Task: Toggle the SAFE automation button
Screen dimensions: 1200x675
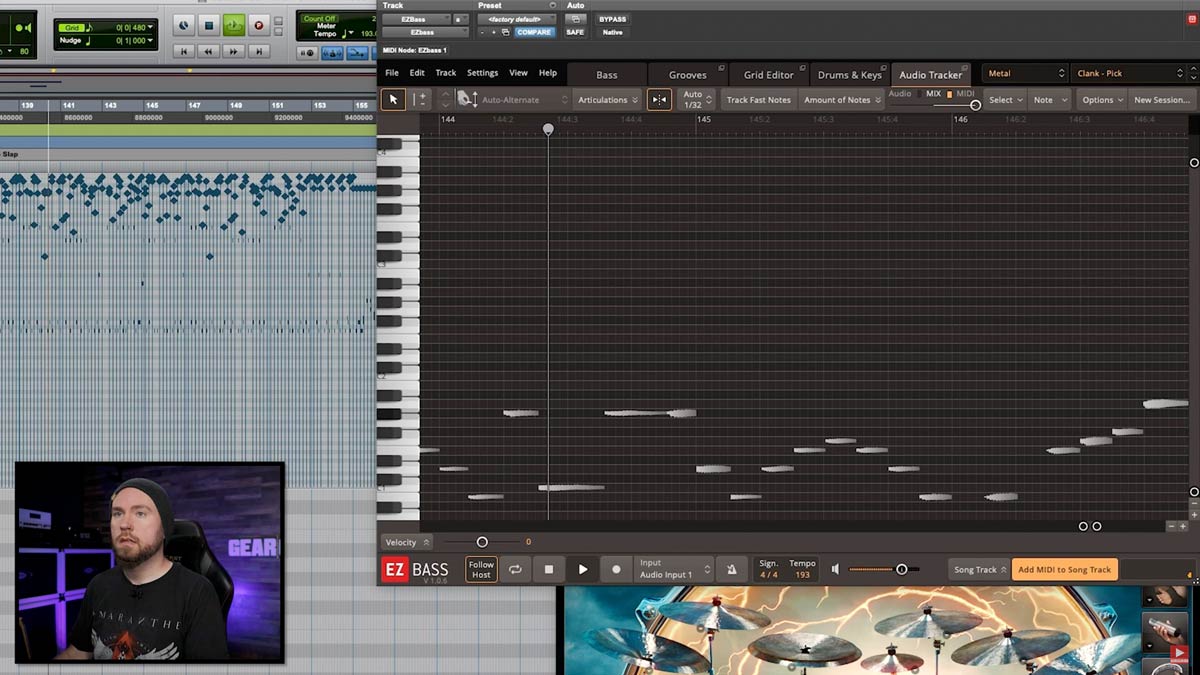Action: point(575,32)
